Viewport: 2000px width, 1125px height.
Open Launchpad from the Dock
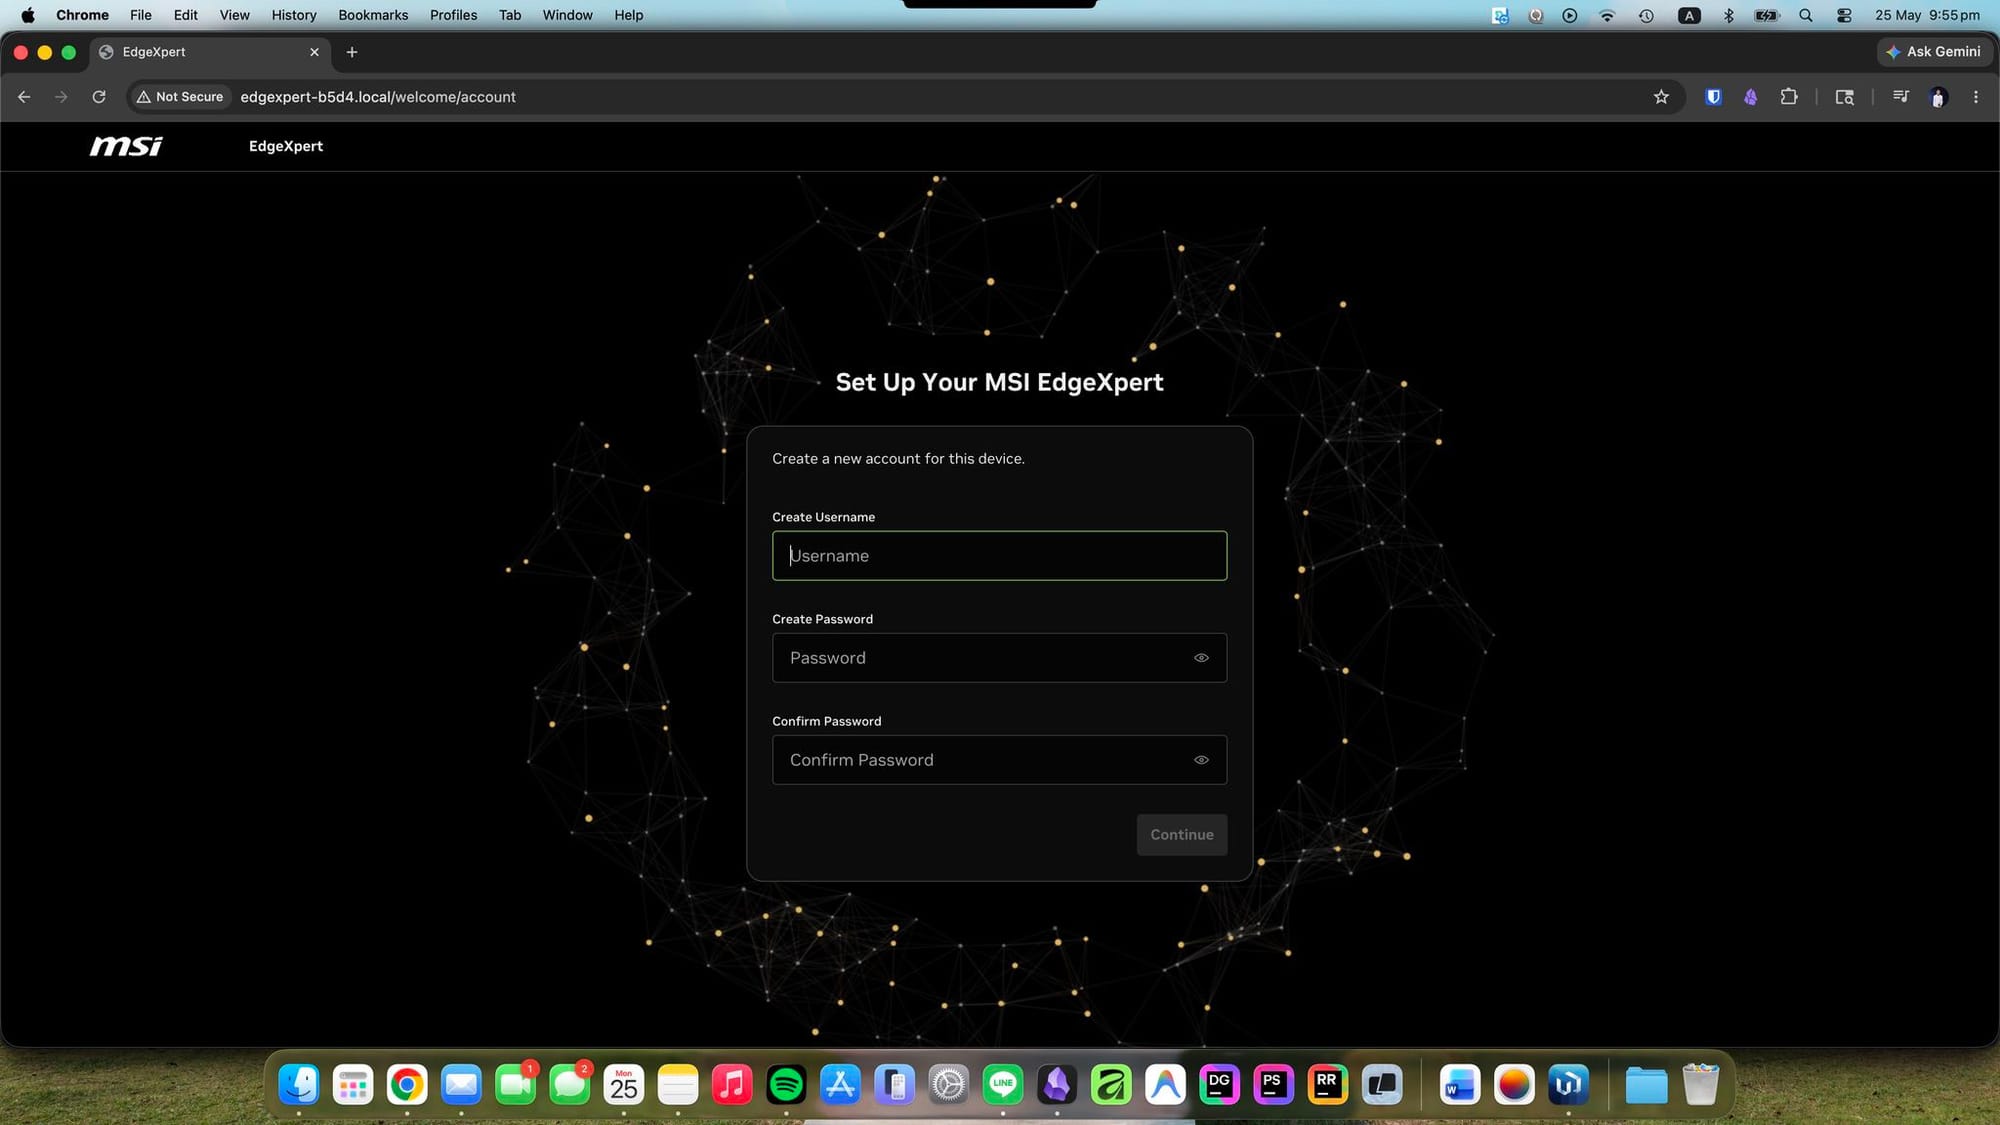point(353,1085)
